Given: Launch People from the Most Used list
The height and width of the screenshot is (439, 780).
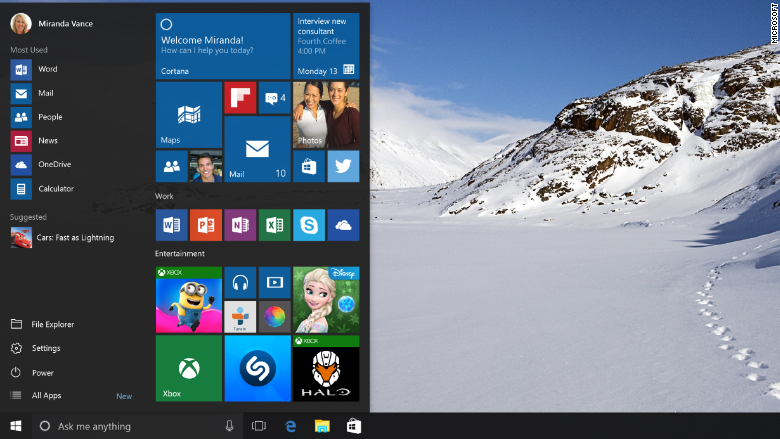Looking at the screenshot, I should (37, 117).
